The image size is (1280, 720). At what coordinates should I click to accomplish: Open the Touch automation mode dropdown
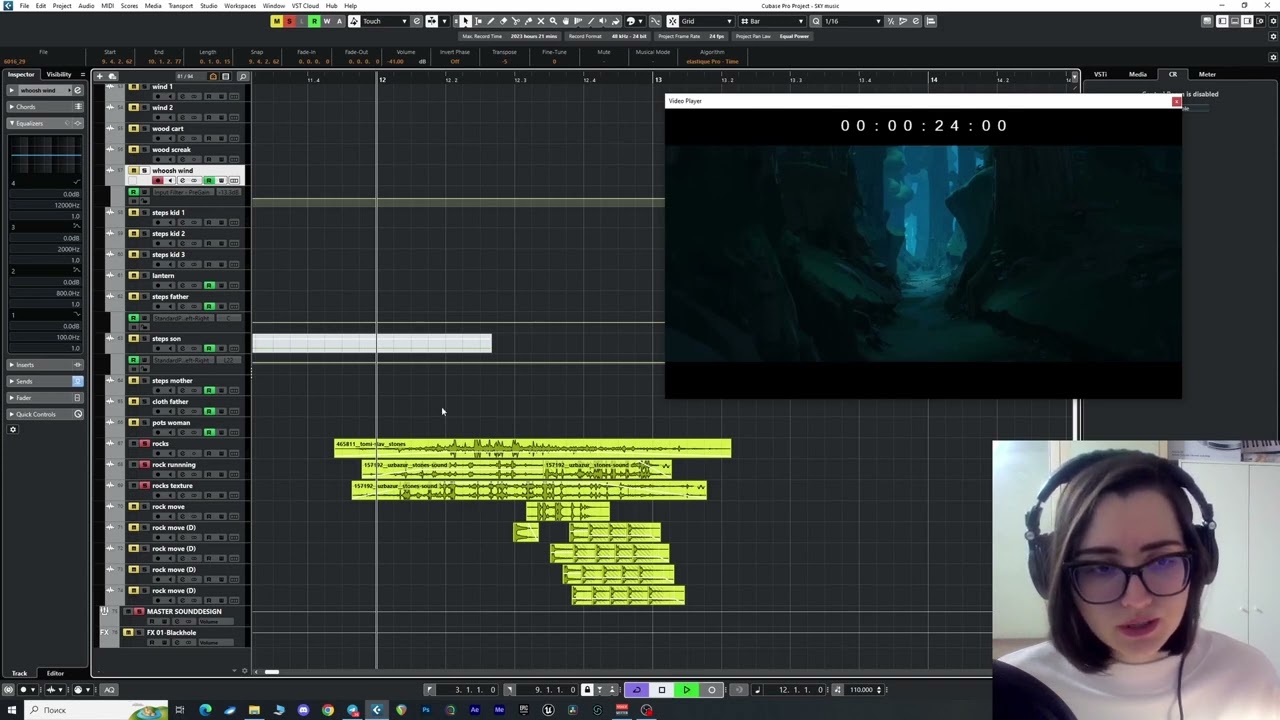pyautogui.click(x=387, y=21)
